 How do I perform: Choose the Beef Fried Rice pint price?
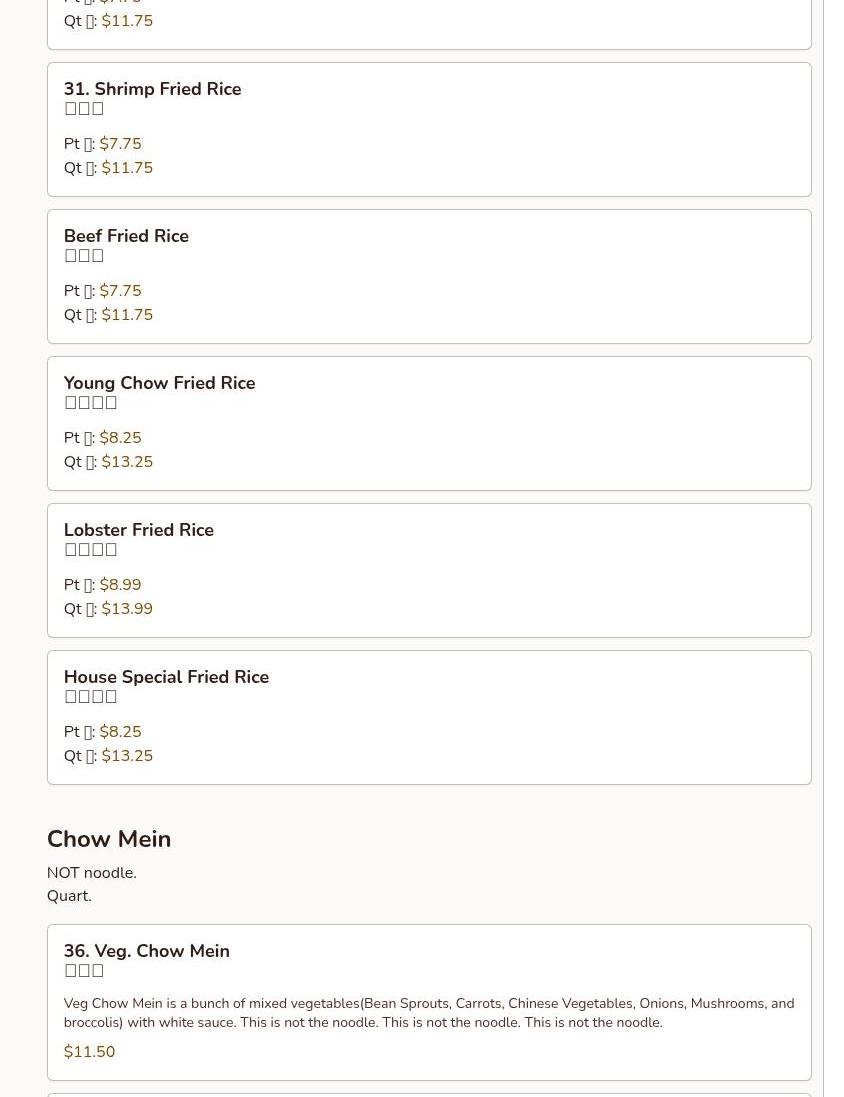click(120, 291)
